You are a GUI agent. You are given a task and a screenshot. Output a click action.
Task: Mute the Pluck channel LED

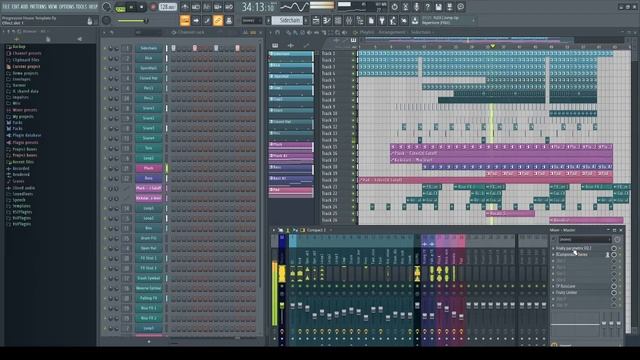105,168
